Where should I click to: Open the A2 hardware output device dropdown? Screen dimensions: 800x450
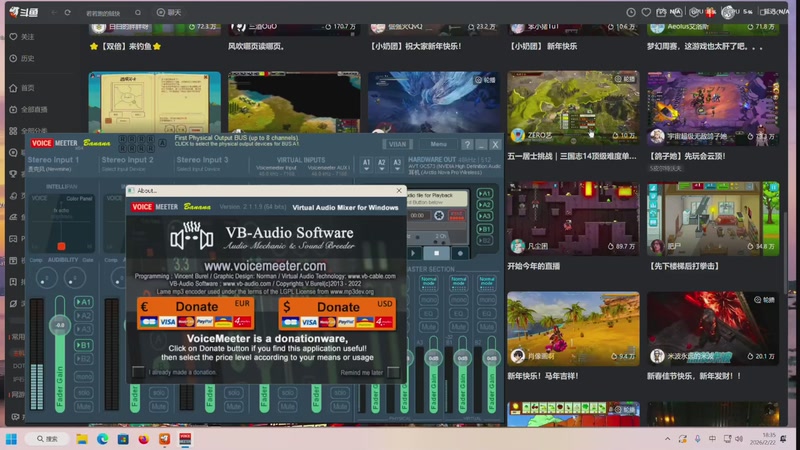pos(382,164)
